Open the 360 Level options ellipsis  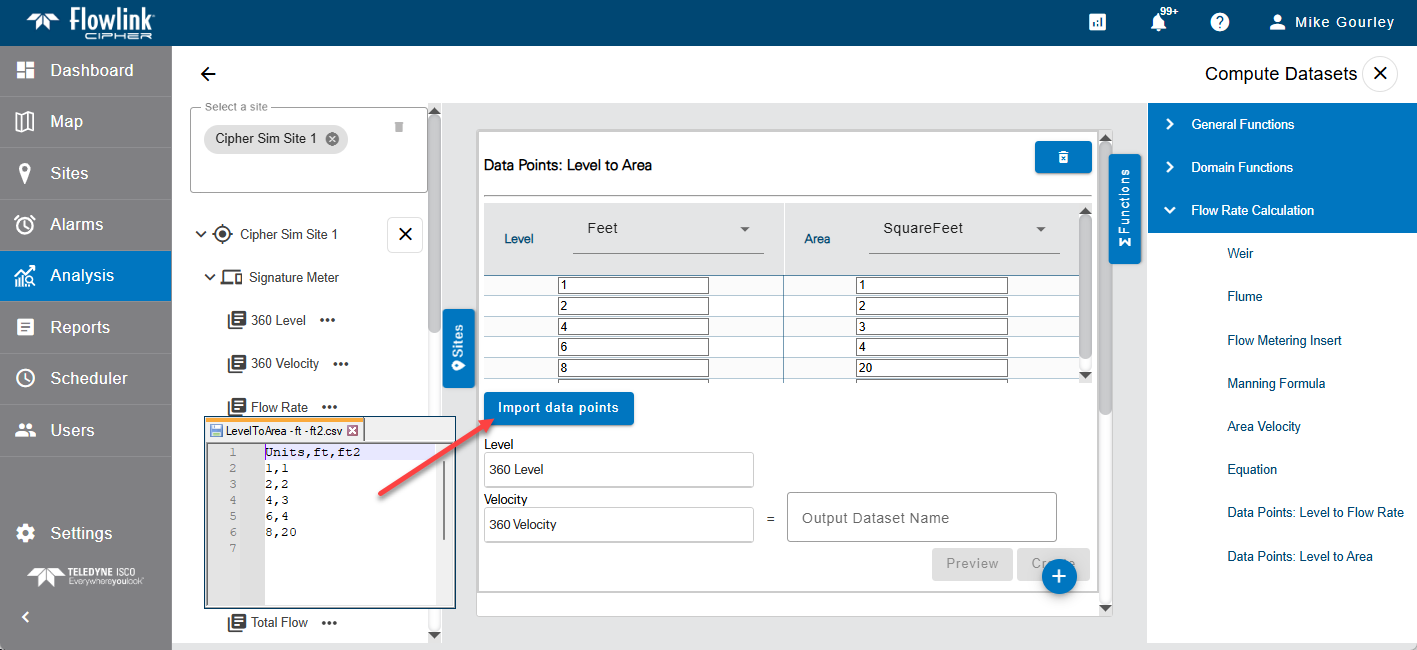[327, 321]
